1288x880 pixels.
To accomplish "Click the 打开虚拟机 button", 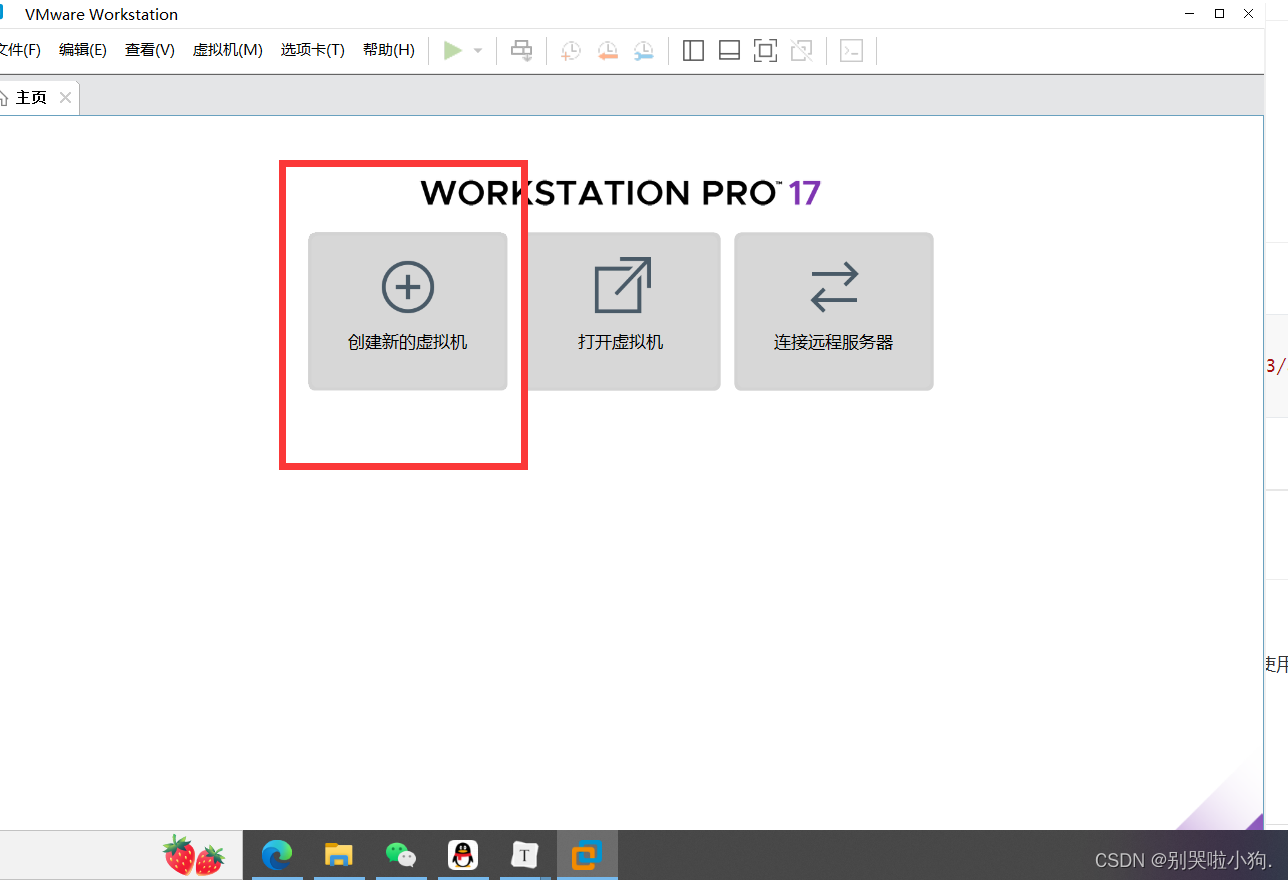I will click(621, 311).
